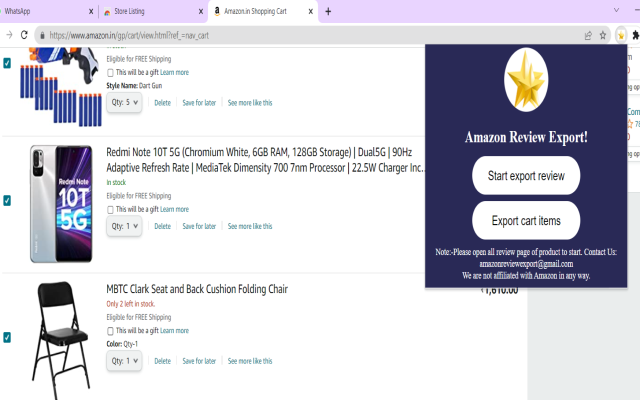See more like the MBTC folding chair
This screenshot has width=640, height=400.
250,361
